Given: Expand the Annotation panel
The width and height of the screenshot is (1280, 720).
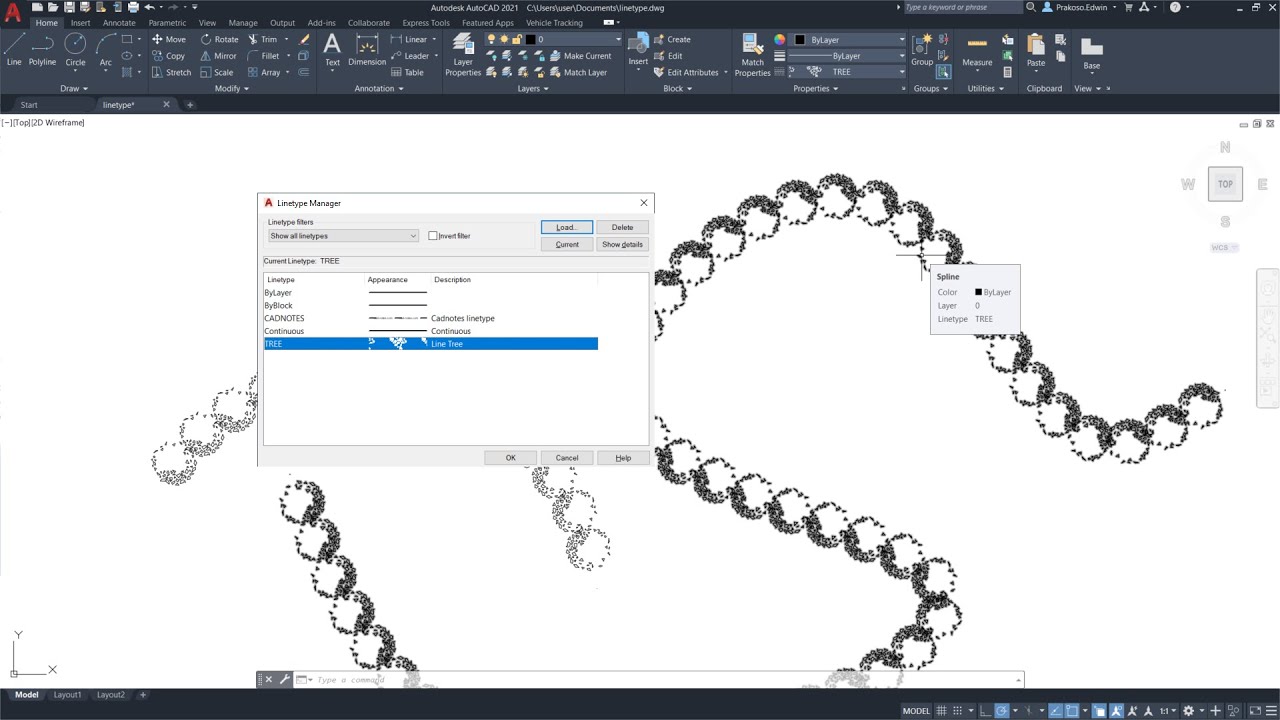Looking at the screenshot, I should (379, 88).
